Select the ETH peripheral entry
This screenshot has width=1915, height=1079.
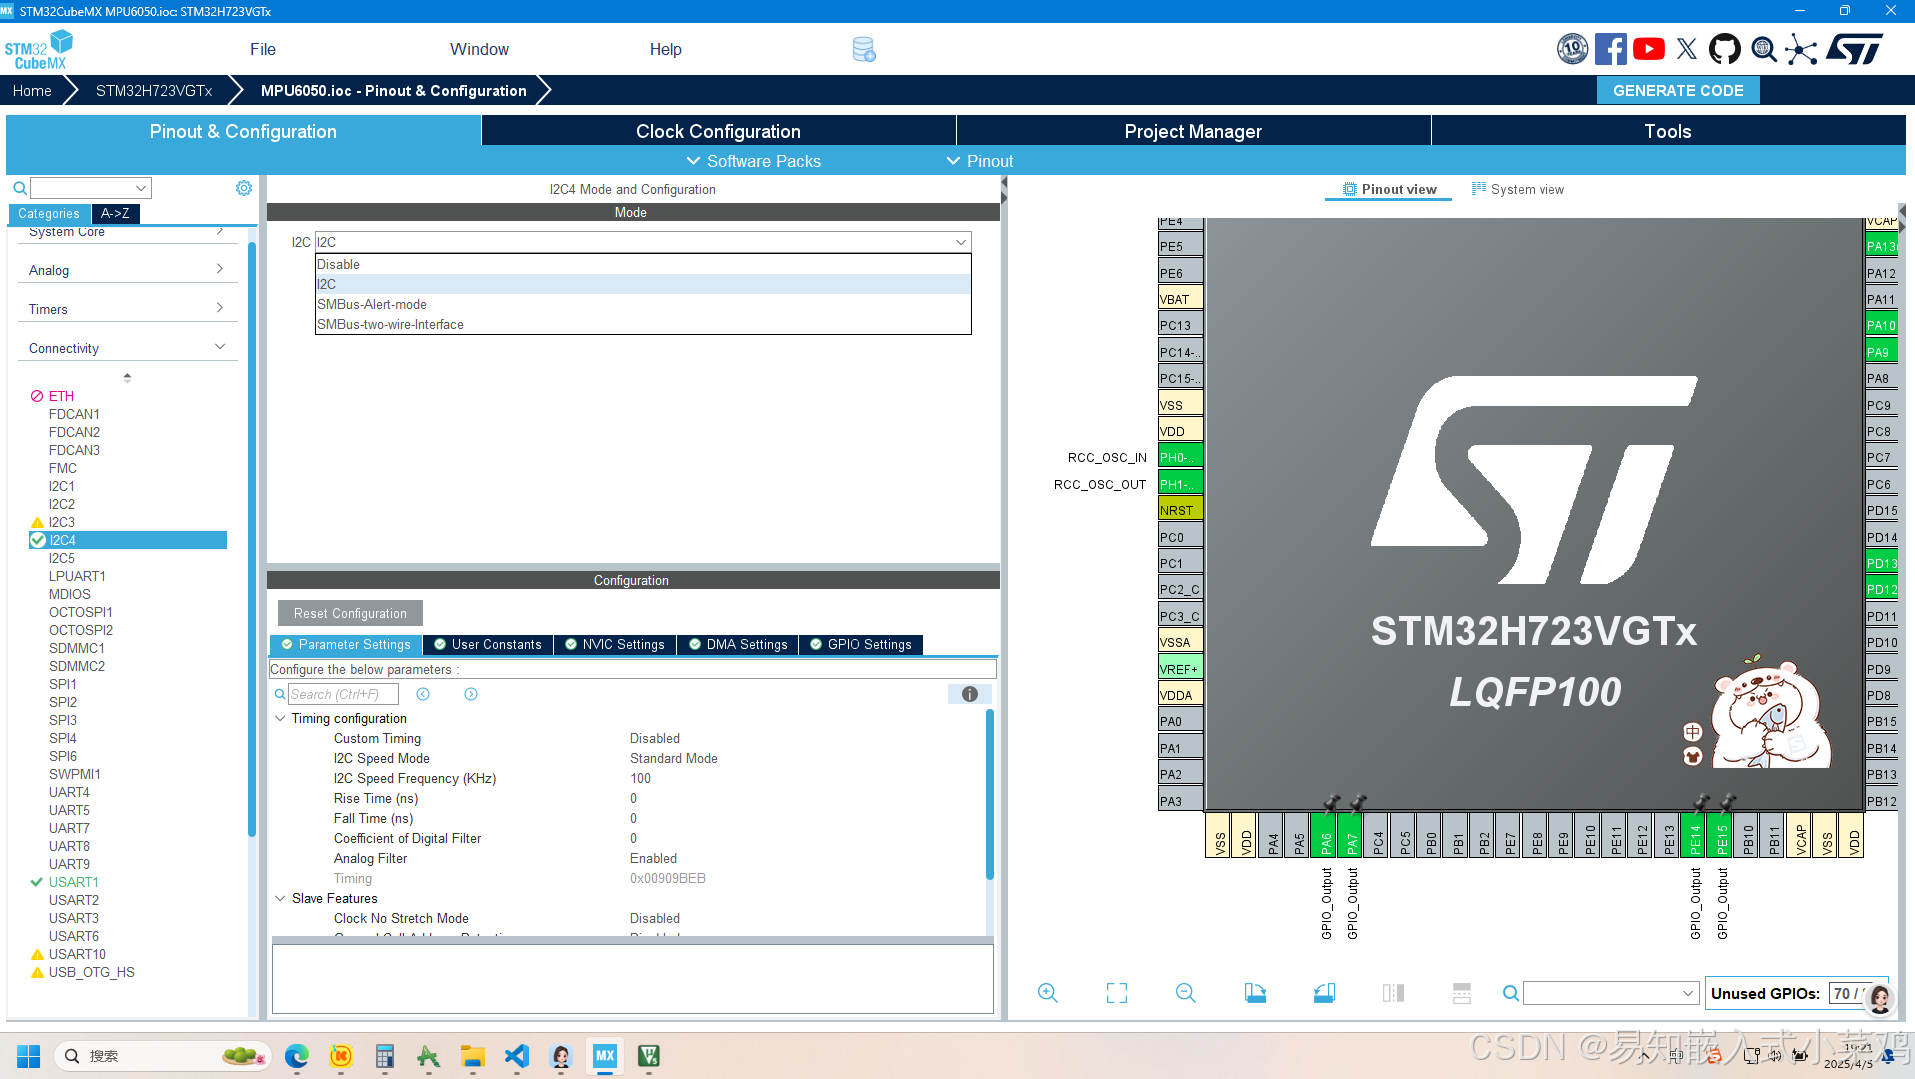coord(61,396)
